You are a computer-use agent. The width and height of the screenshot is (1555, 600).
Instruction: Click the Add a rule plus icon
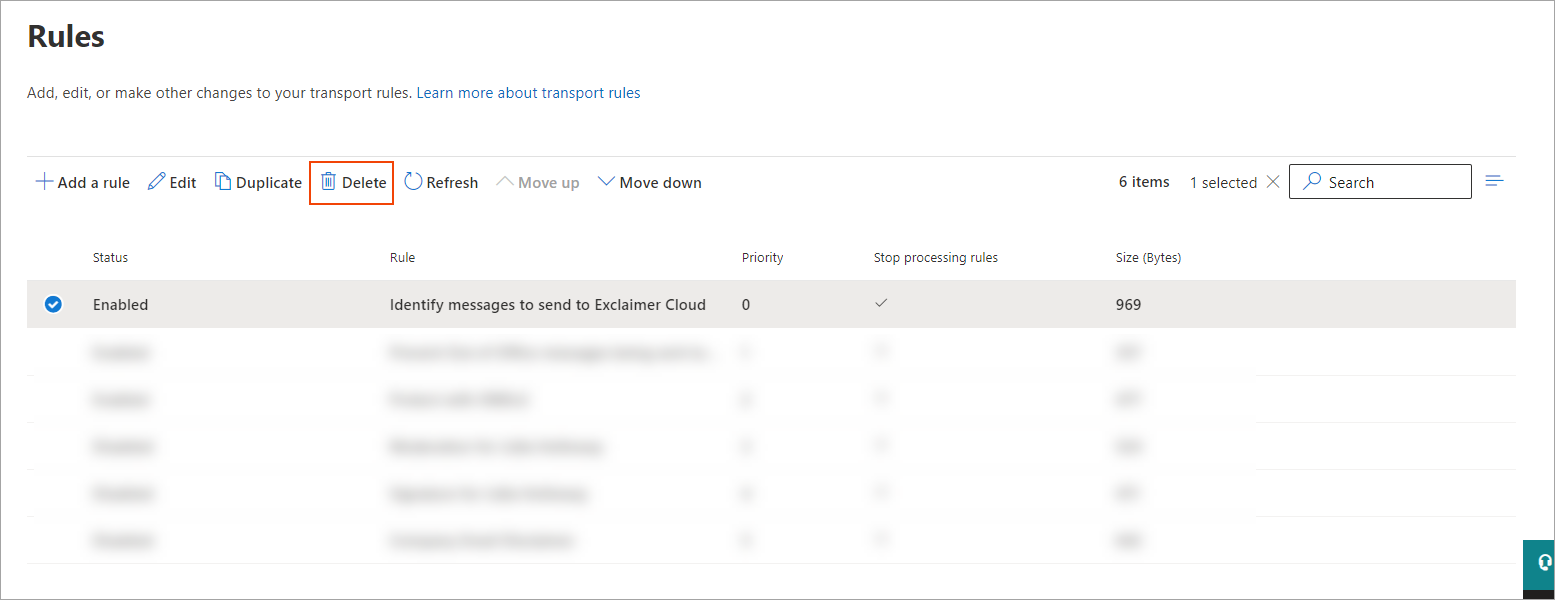coord(44,182)
